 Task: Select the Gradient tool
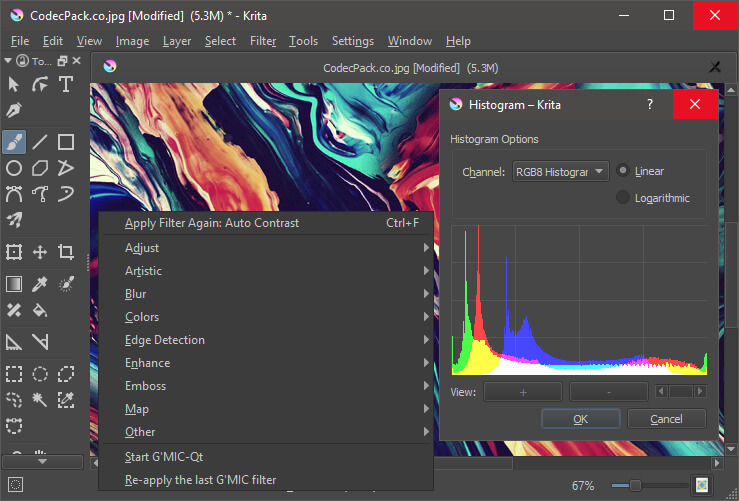14,284
